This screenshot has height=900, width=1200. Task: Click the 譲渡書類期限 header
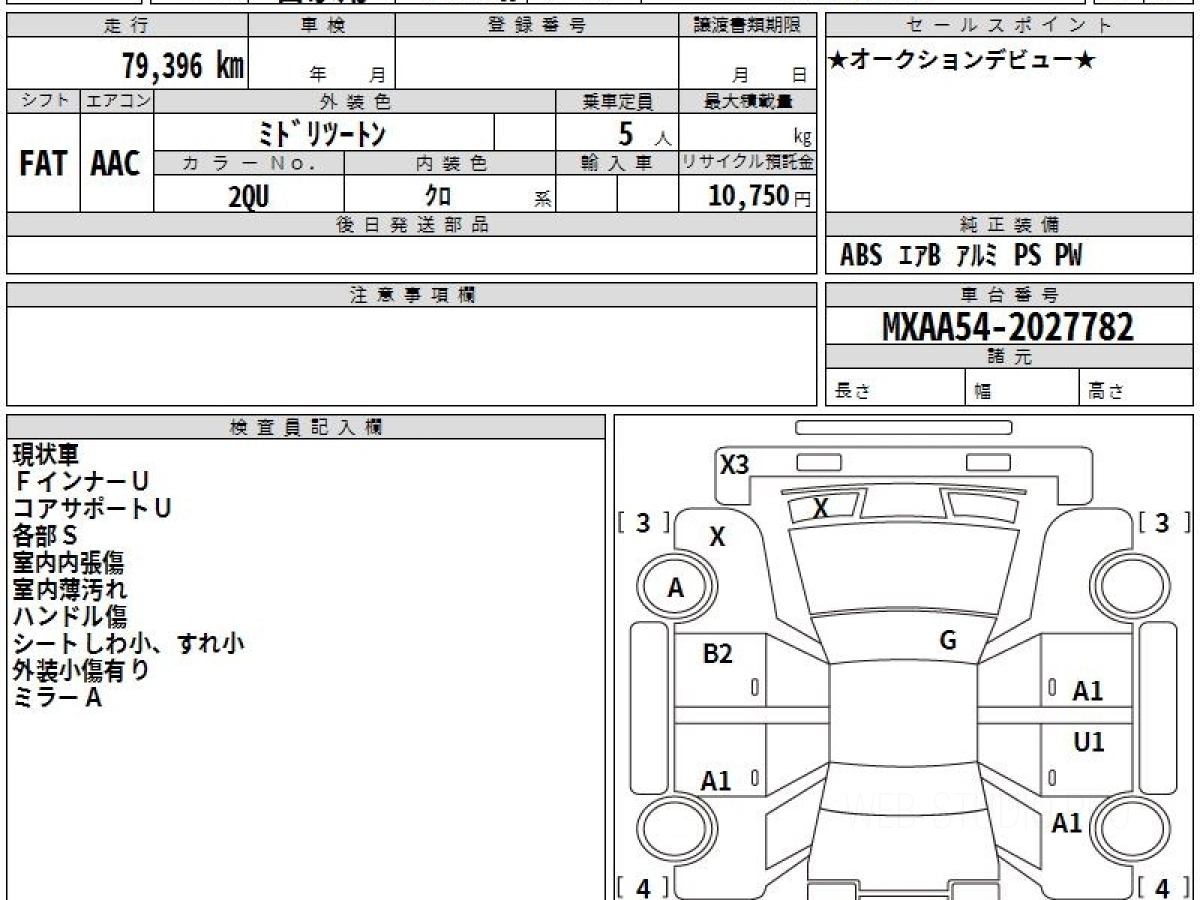(x=747, y=26)
